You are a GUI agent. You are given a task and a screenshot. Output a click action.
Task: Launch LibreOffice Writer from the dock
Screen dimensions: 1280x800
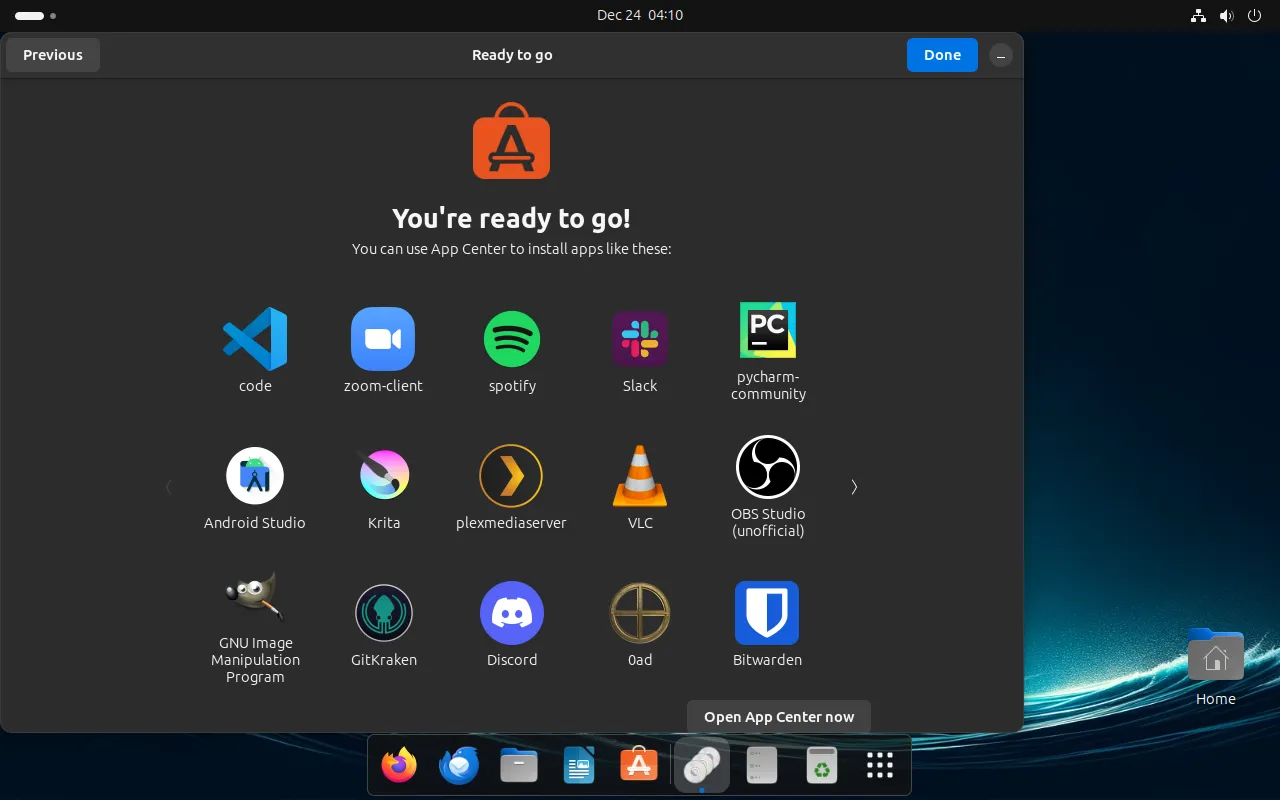(579, 766)
